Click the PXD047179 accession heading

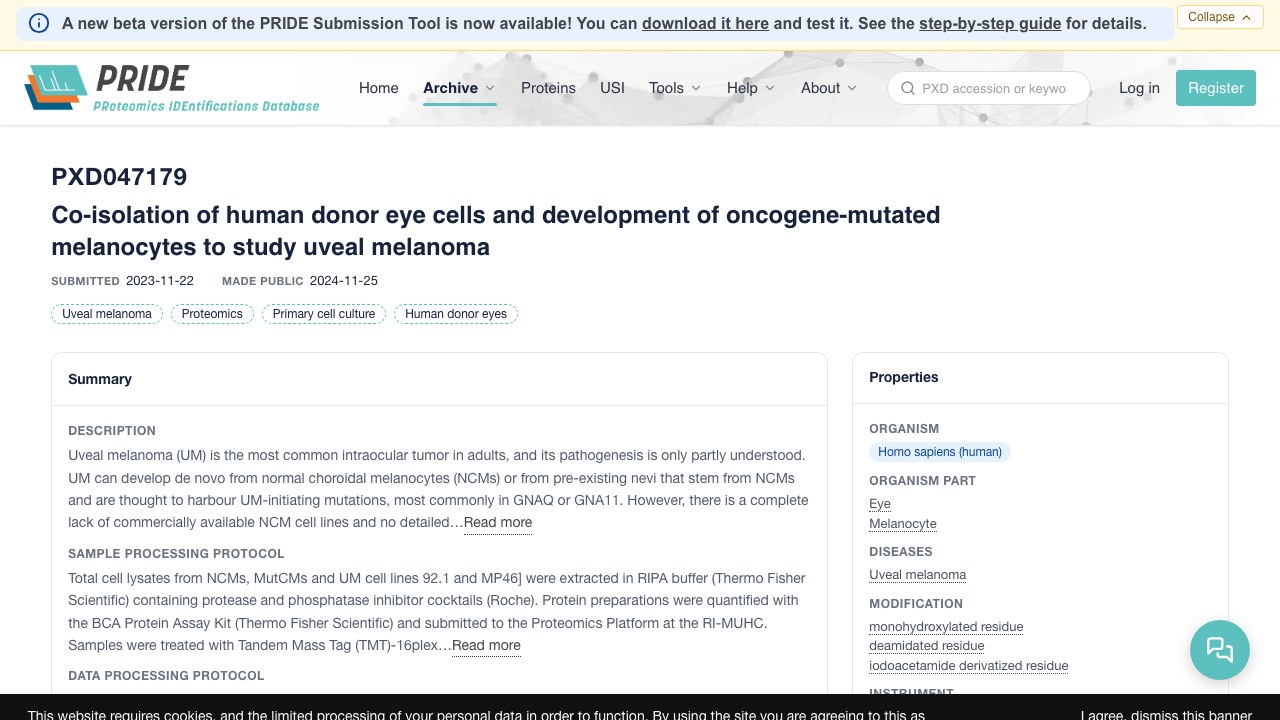point(119,177)
